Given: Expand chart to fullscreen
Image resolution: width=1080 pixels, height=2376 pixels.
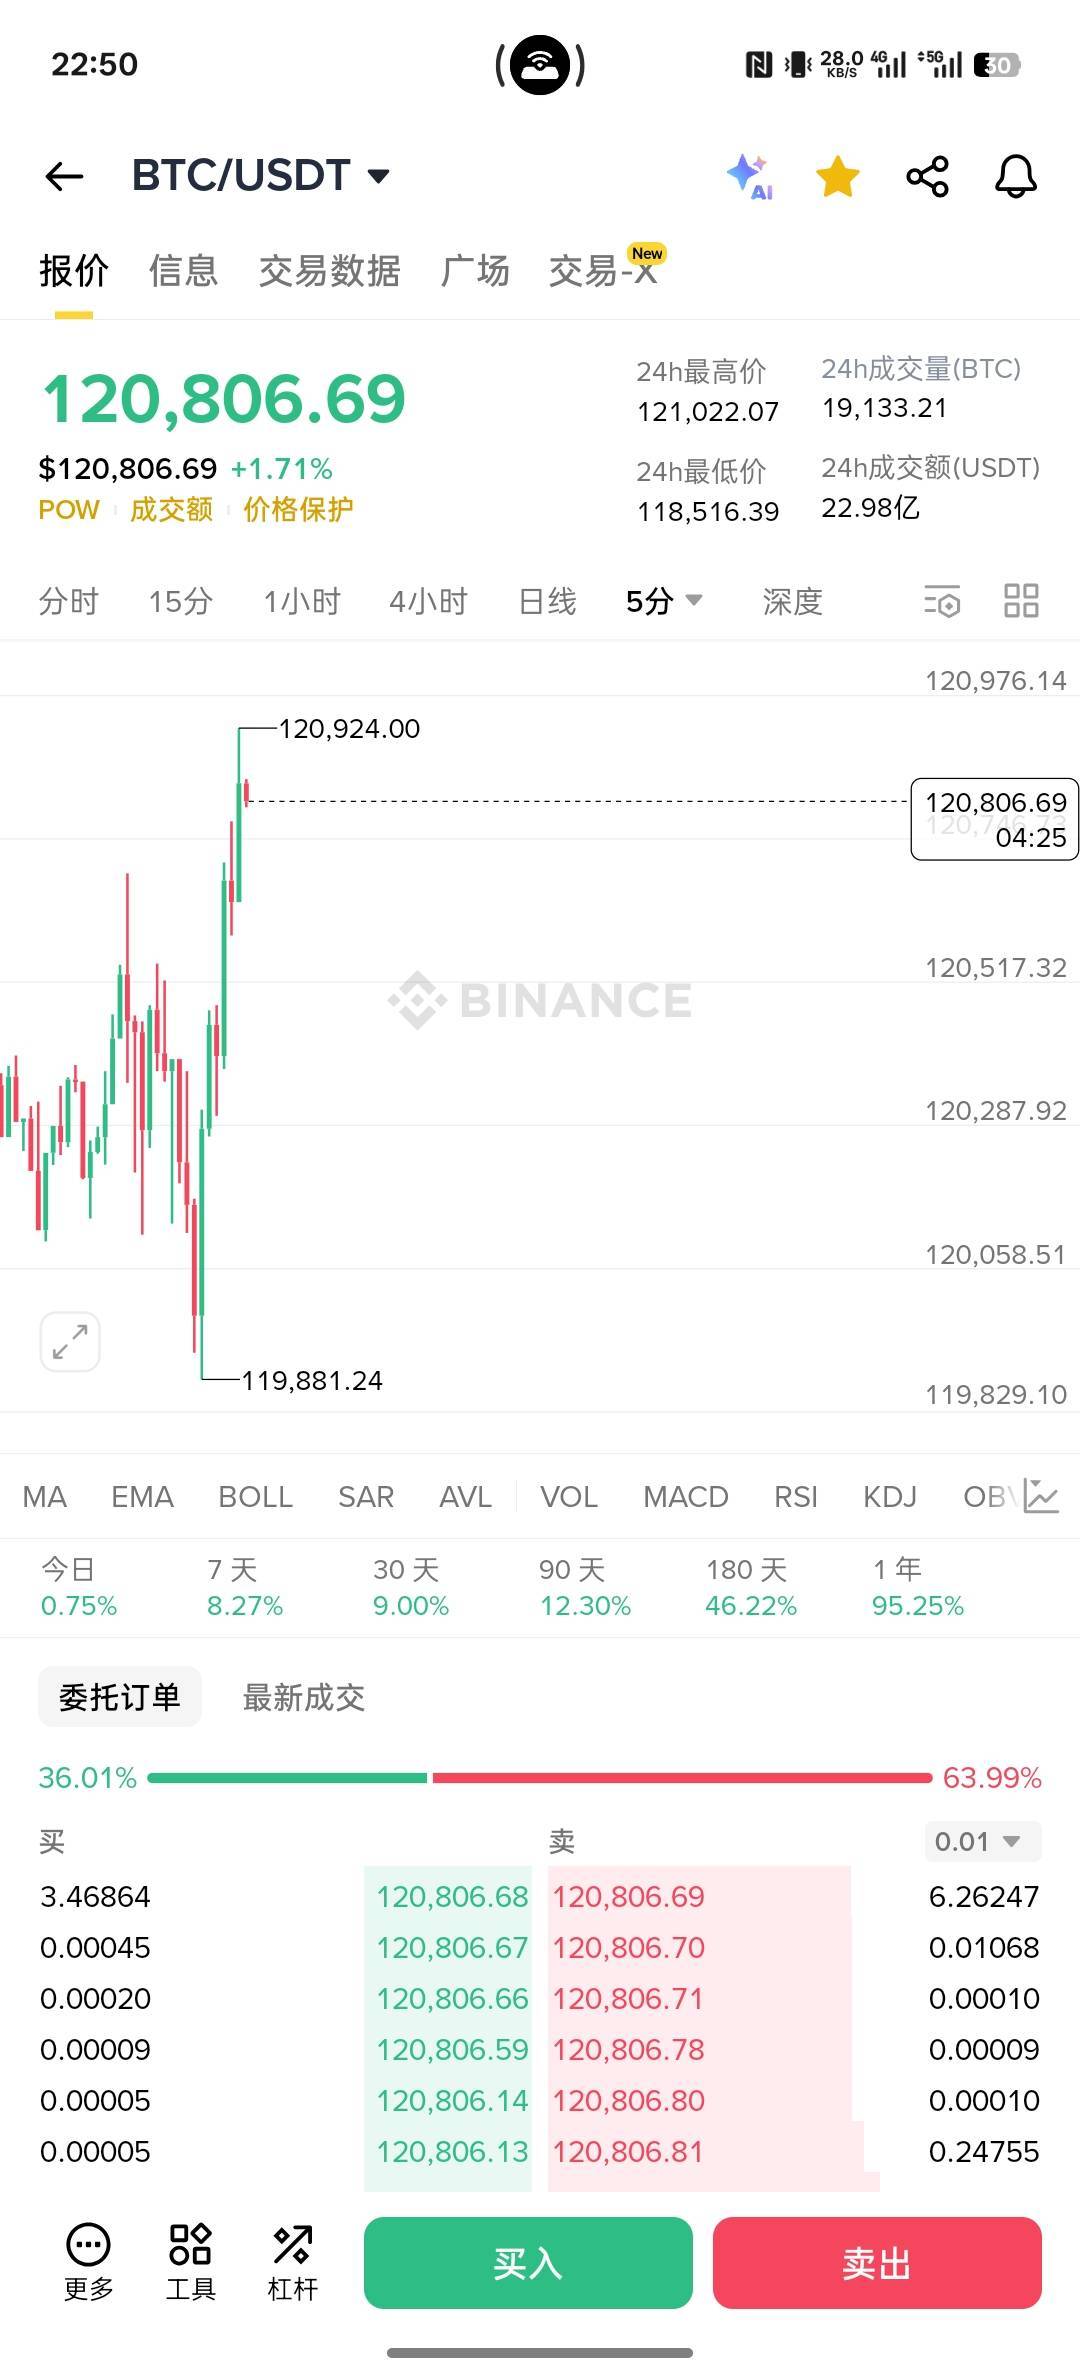Looking at the screenshot, I should click(70, 1341).
